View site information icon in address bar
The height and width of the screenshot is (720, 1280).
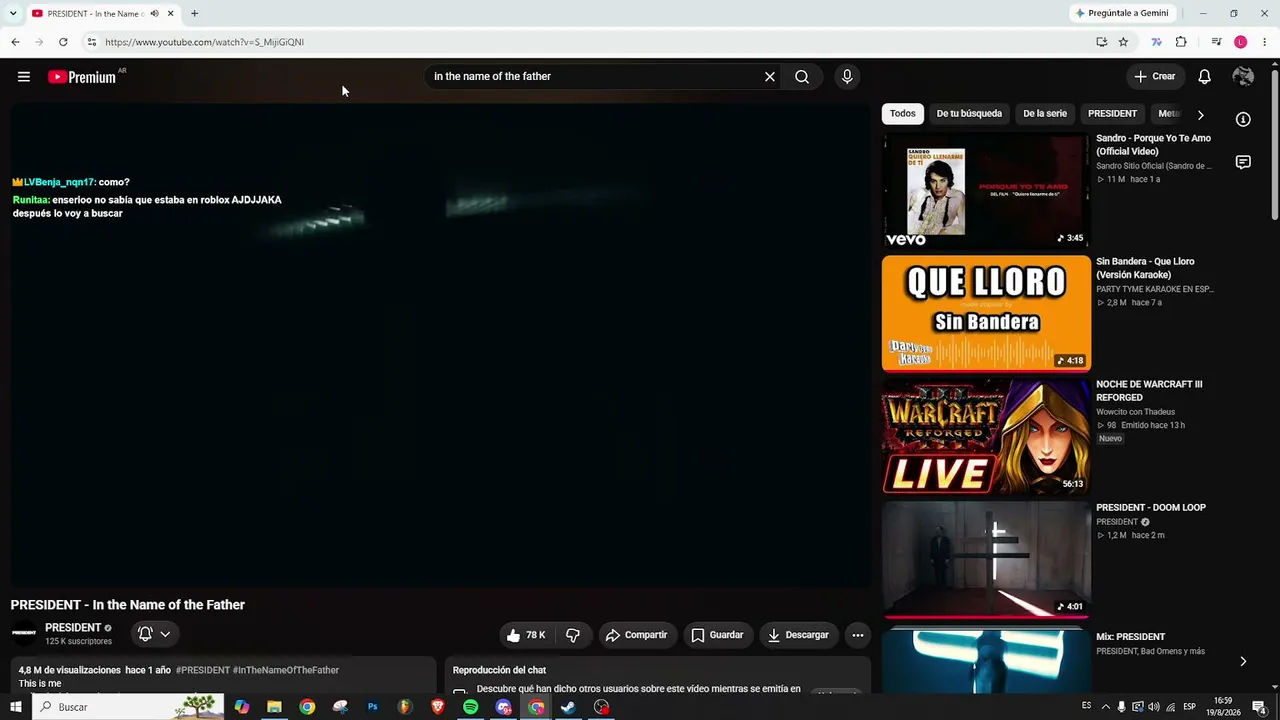coord(91,42)
